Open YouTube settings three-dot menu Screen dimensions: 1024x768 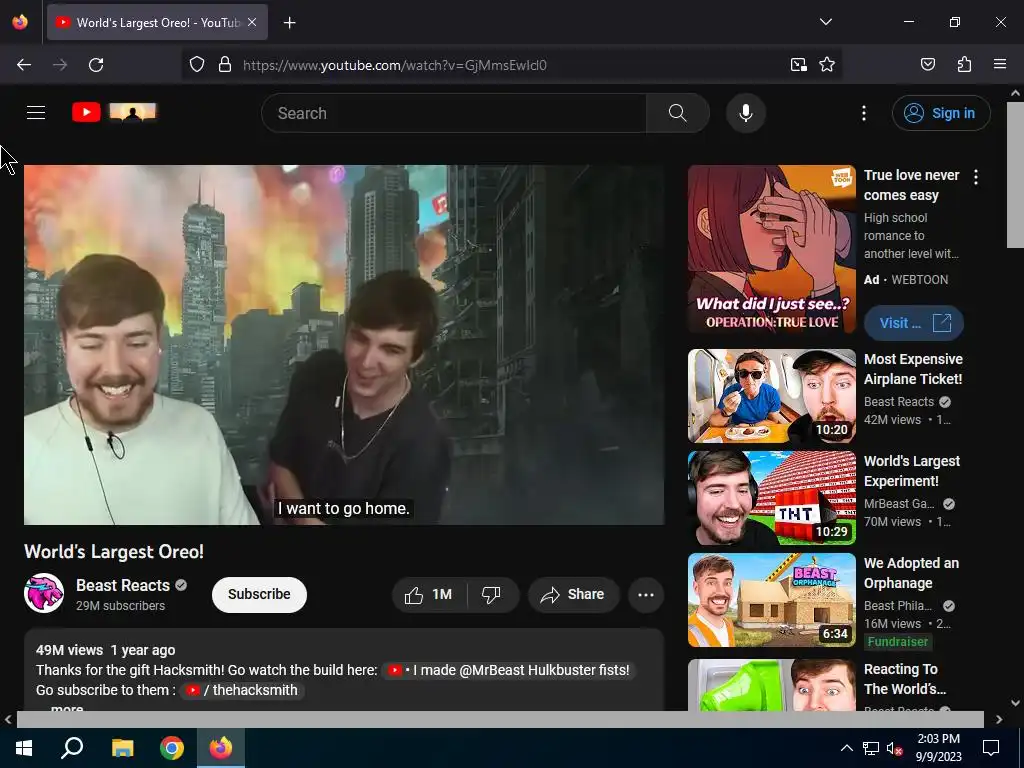click(x=863, y=113)
